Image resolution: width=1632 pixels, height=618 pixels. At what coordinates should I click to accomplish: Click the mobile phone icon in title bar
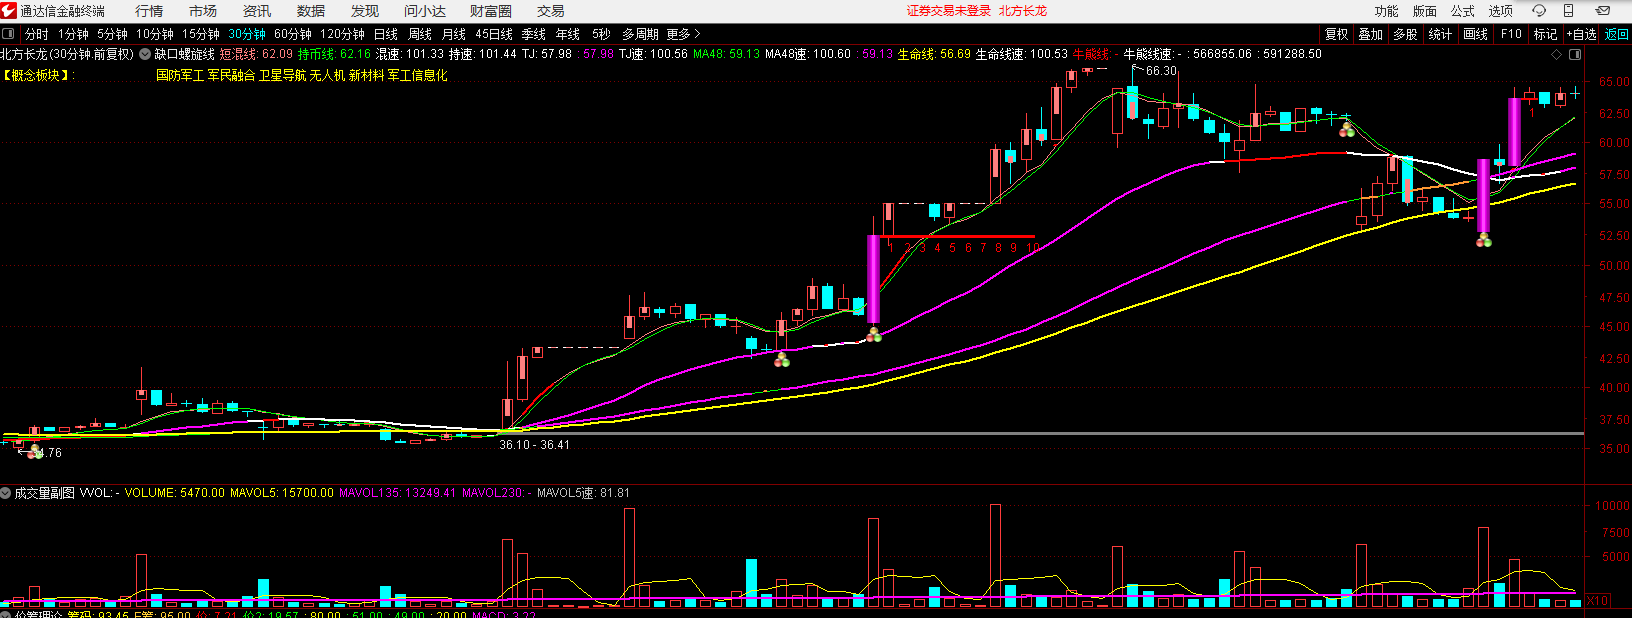pyautogui.click(x=1569, y=11)
